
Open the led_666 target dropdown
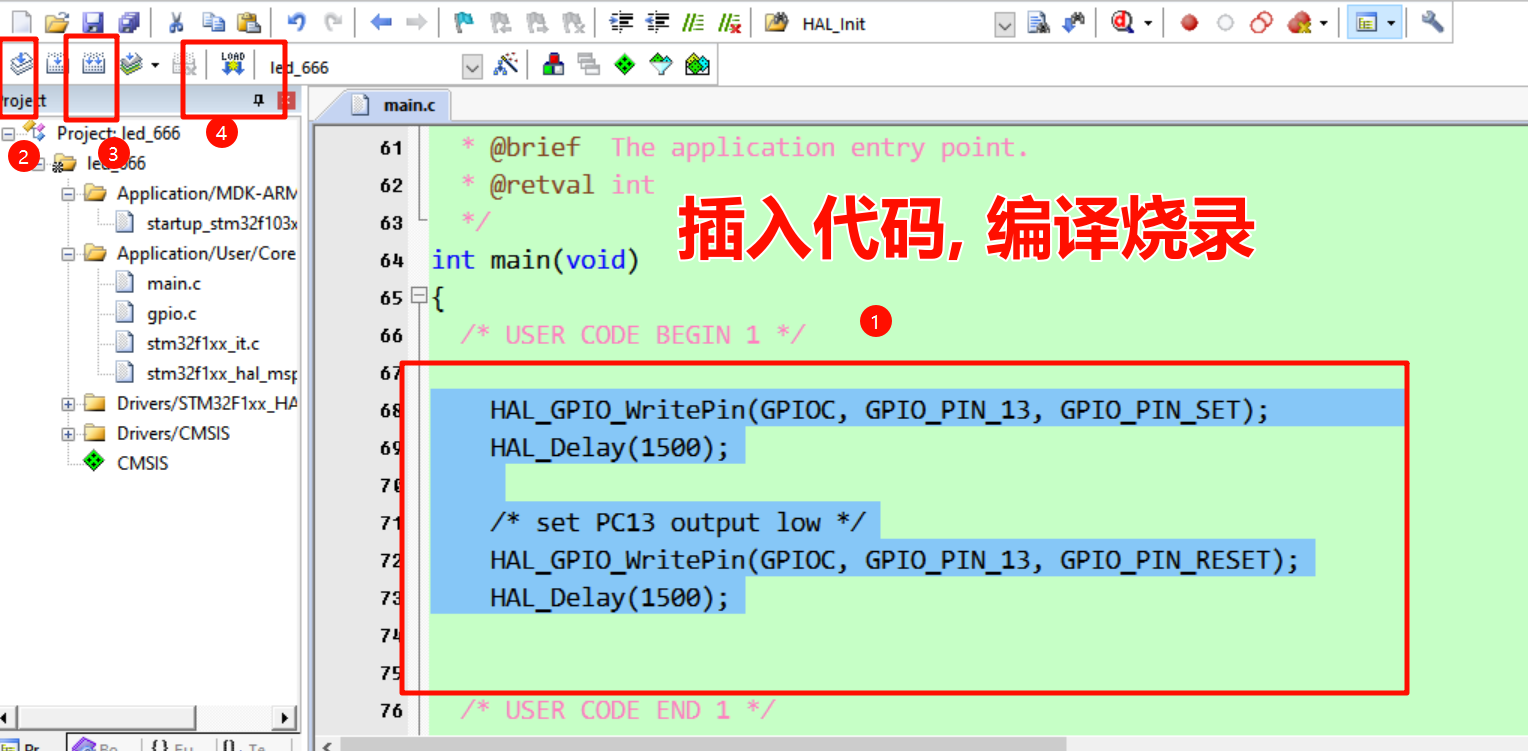tap(472, 67)
